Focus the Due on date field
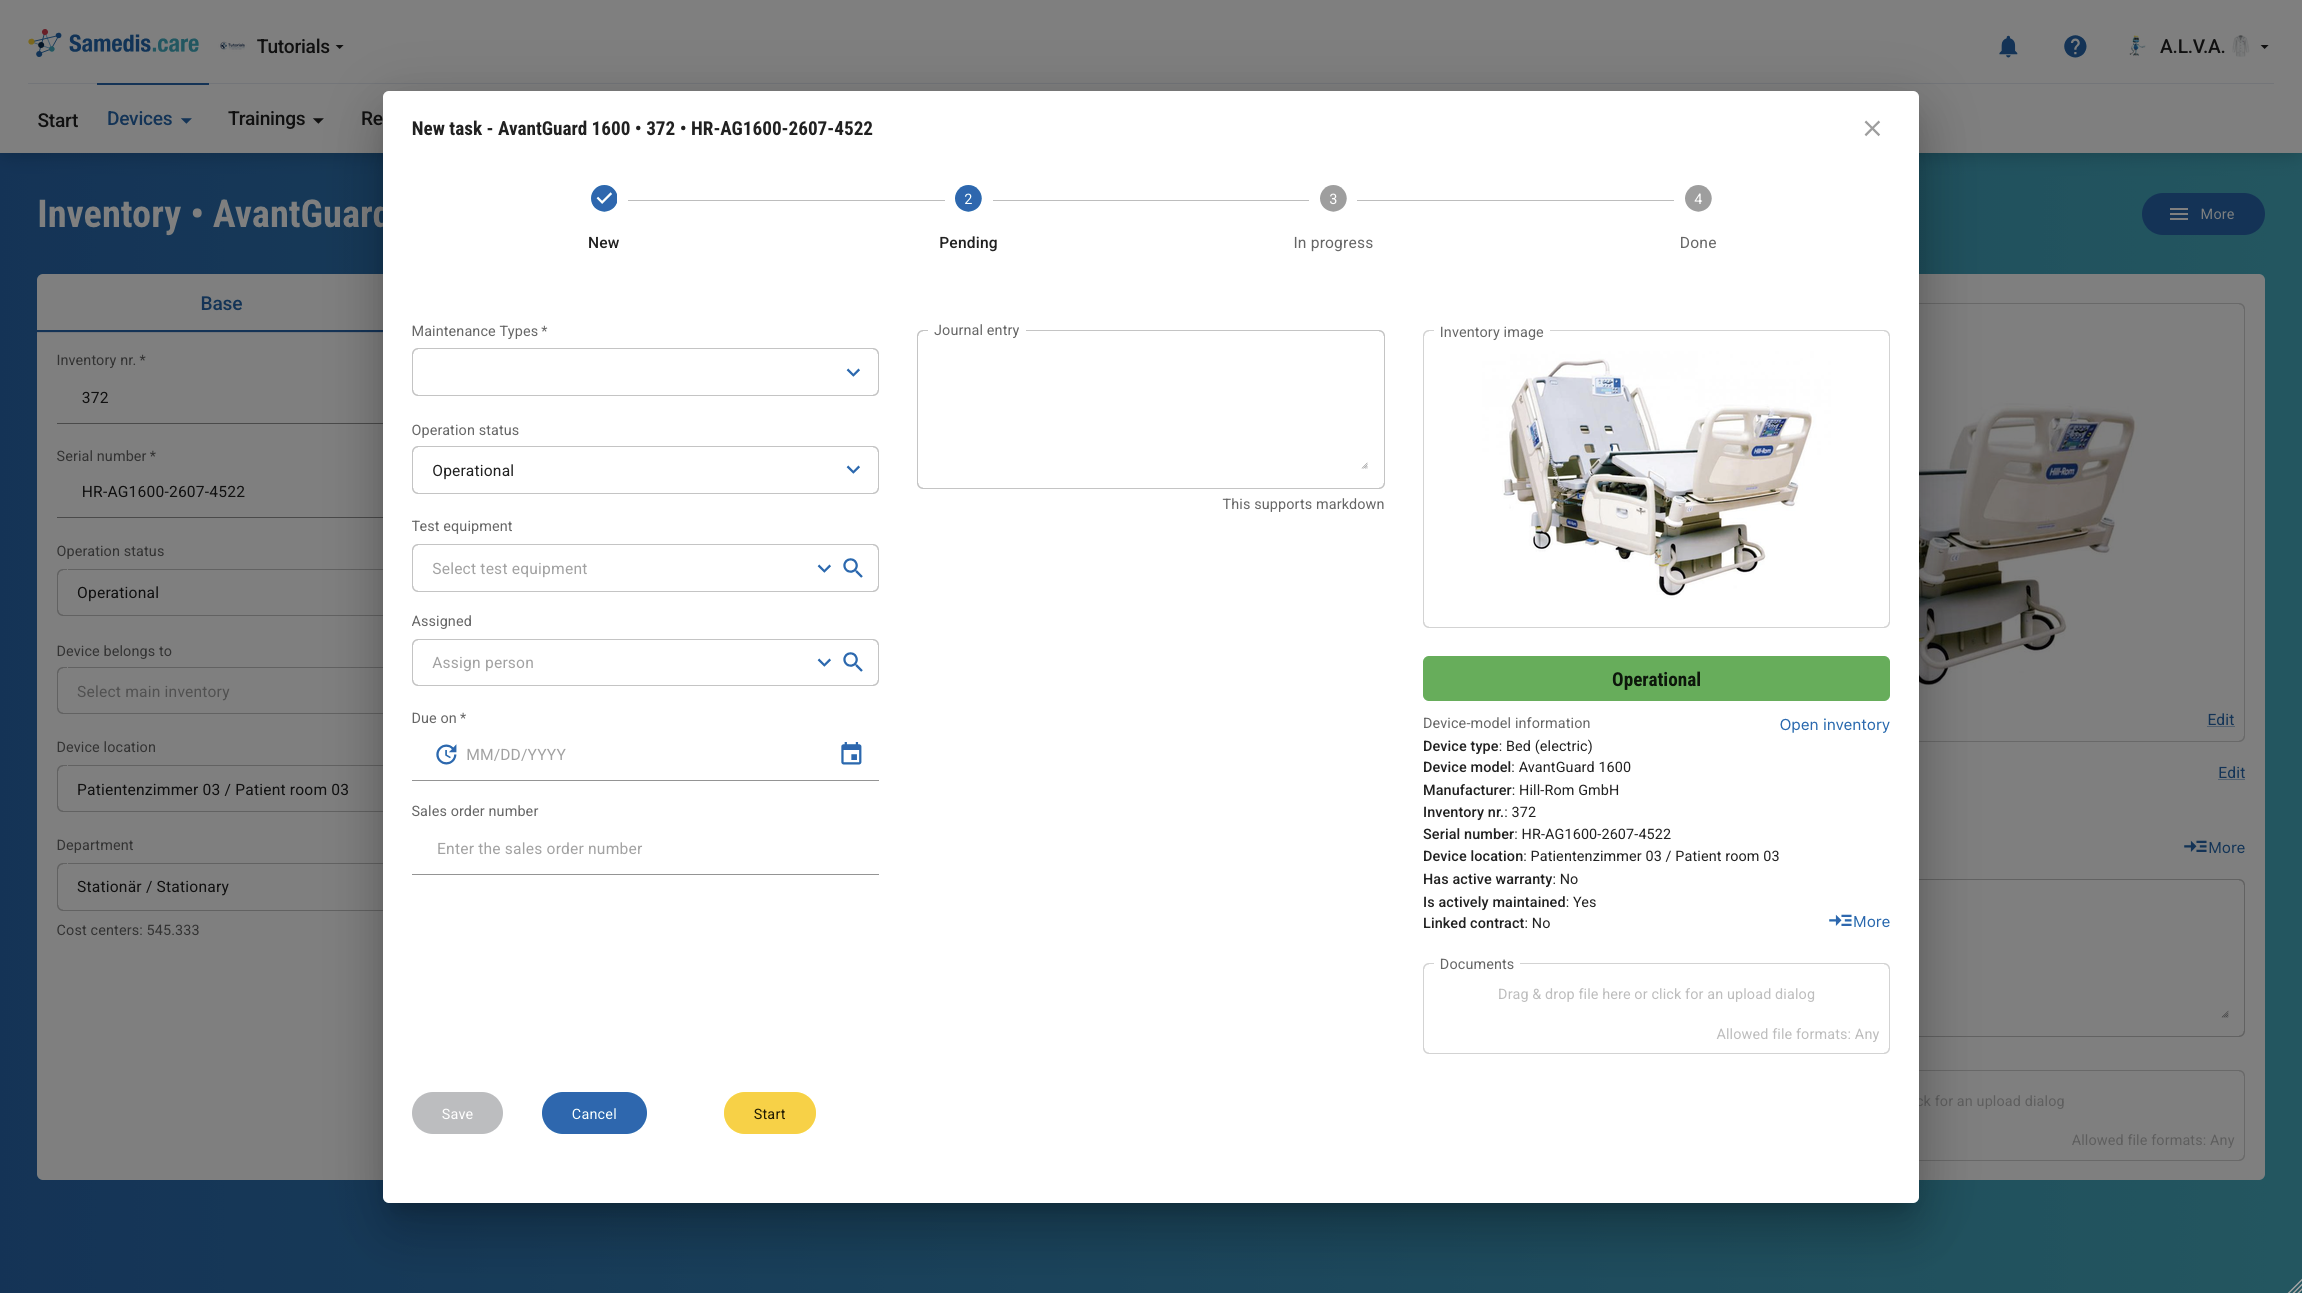The height and width of the screenshot is (1293, 2302). pyautogui.click(x=645, y=754)
